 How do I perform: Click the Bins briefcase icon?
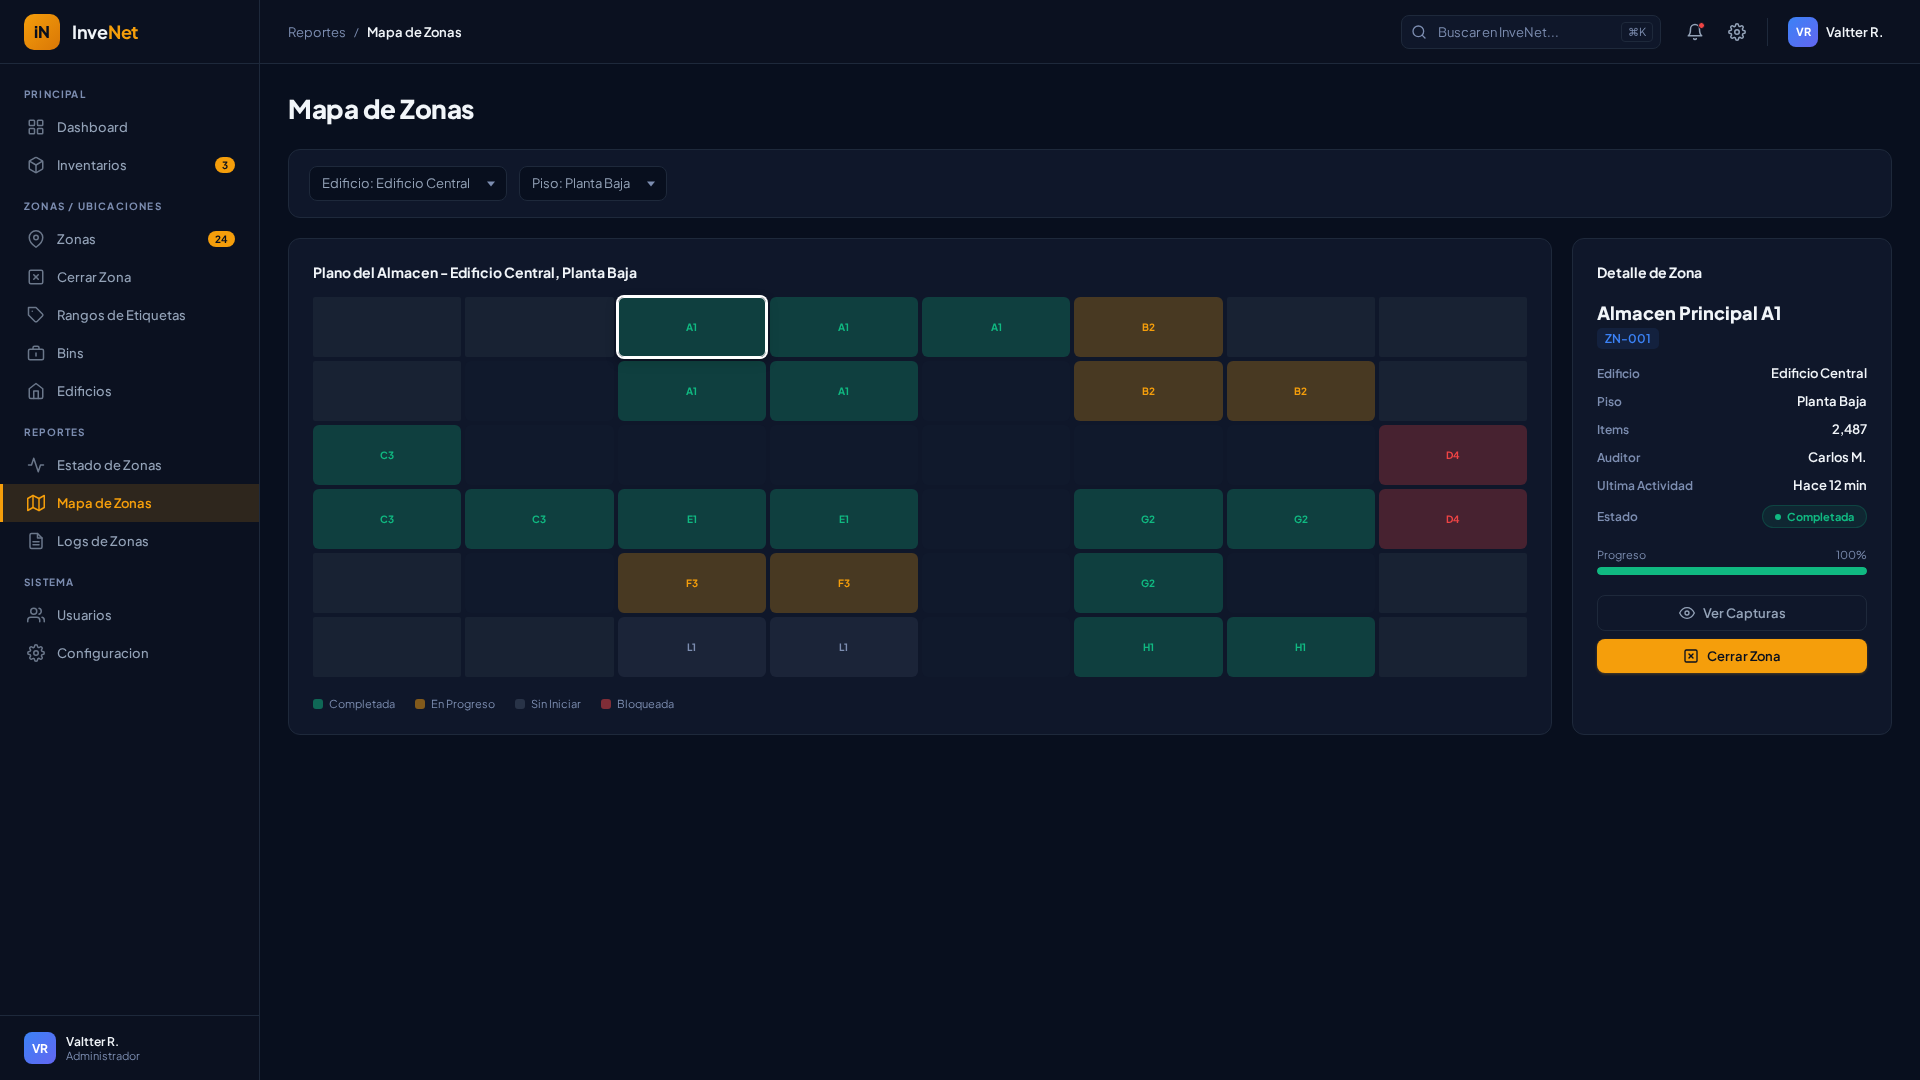pyautogui.click(x=36, y=353)
